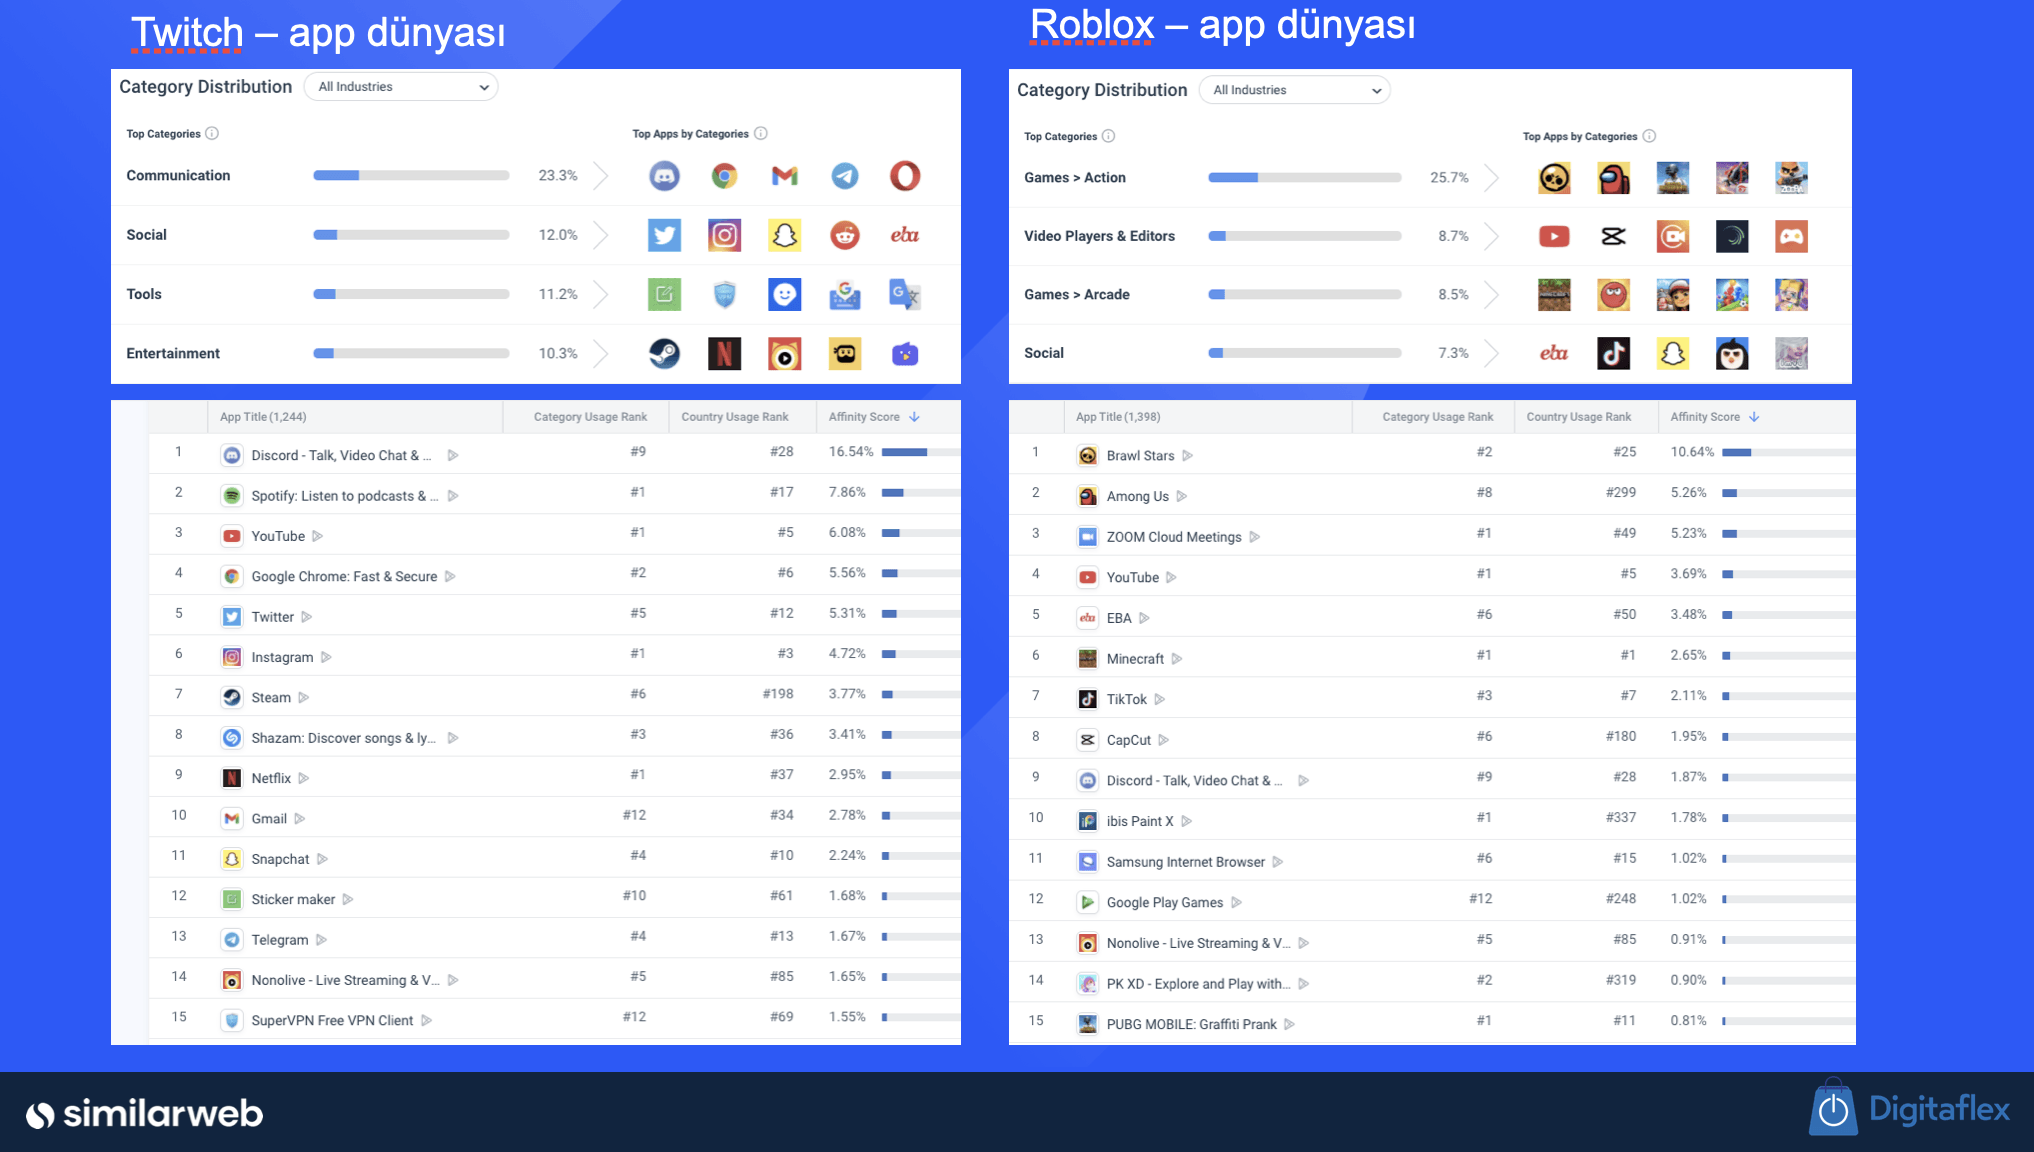Open Twitch's All Industries dropdown
The height and width of the screenshot is (1152, 2034).
(x=401, y=87)
